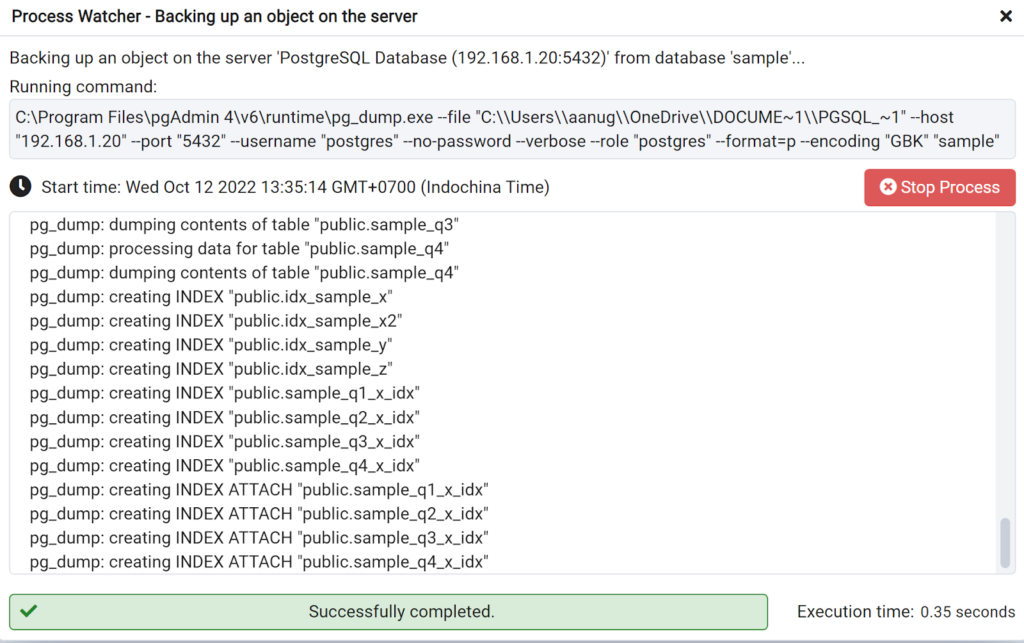Image resolution: width=1024 pixels, height=643 pixels.
Task: Click the Process Watcher dialog title
Action: pos(215,16)
